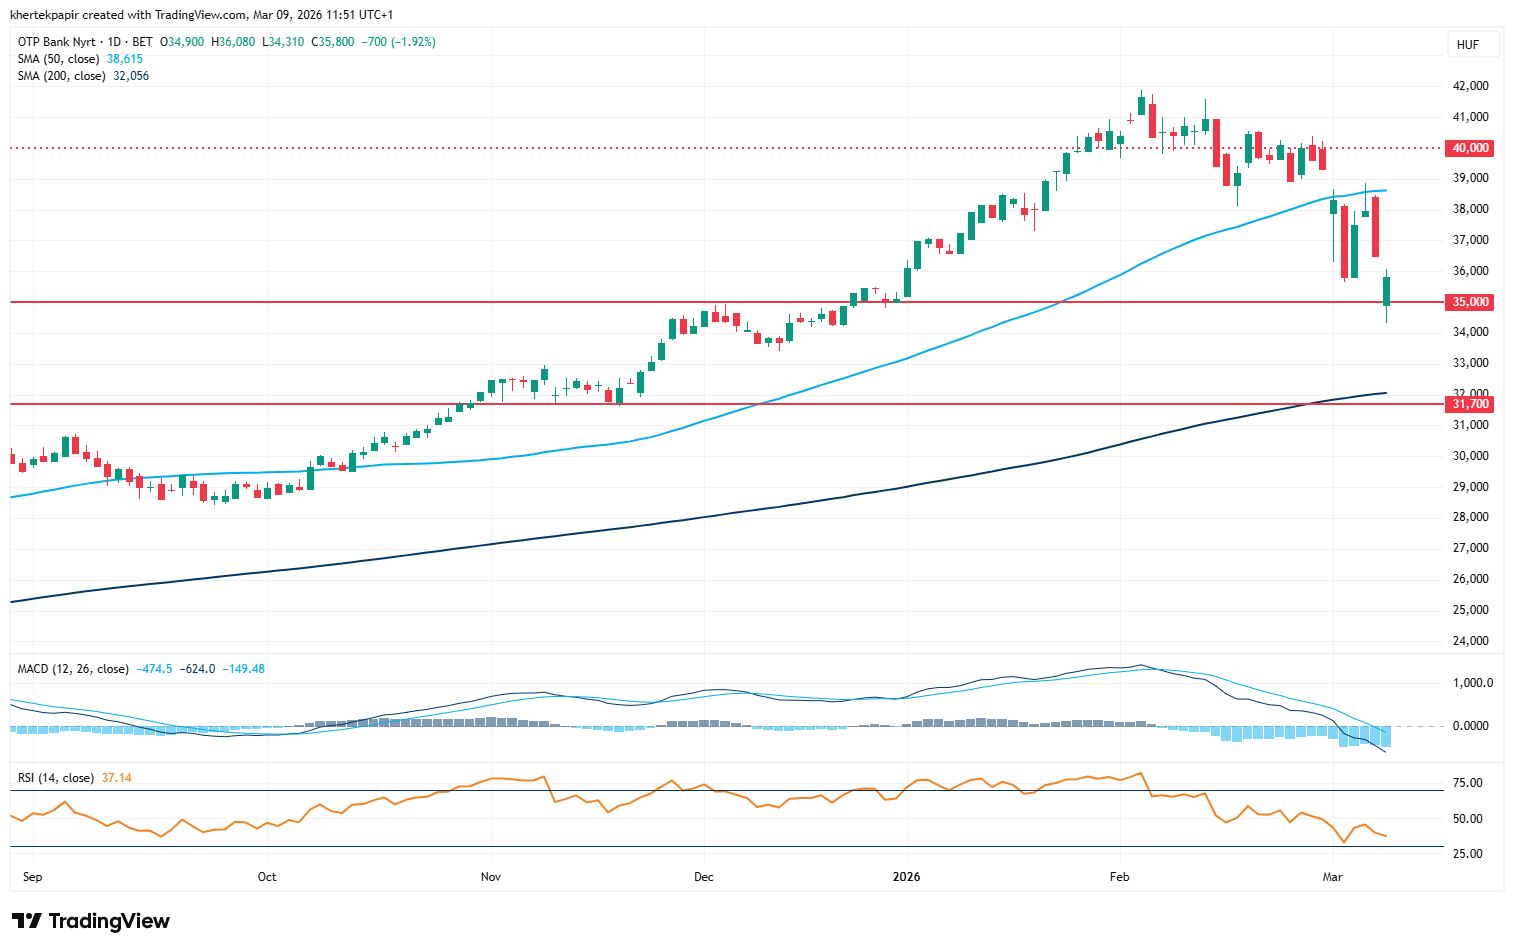Viewport: 1514px width, 951px height.
Task: Click the red 40,000 price level tag
Action: [x=1470, y=148]
